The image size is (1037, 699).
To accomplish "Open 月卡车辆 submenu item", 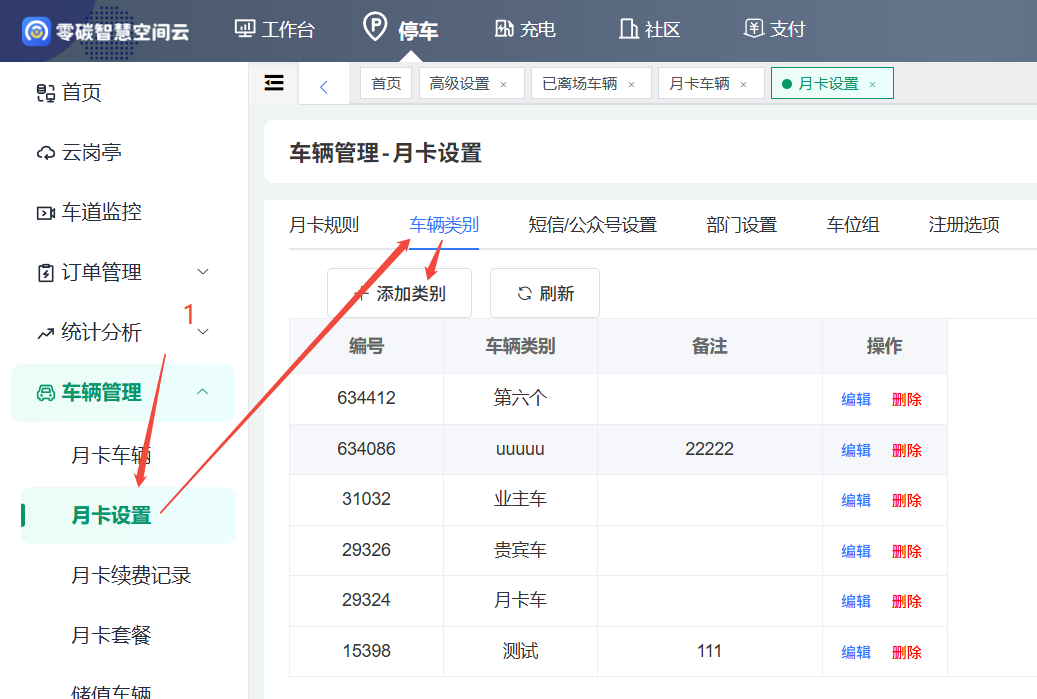I will 111,455.
